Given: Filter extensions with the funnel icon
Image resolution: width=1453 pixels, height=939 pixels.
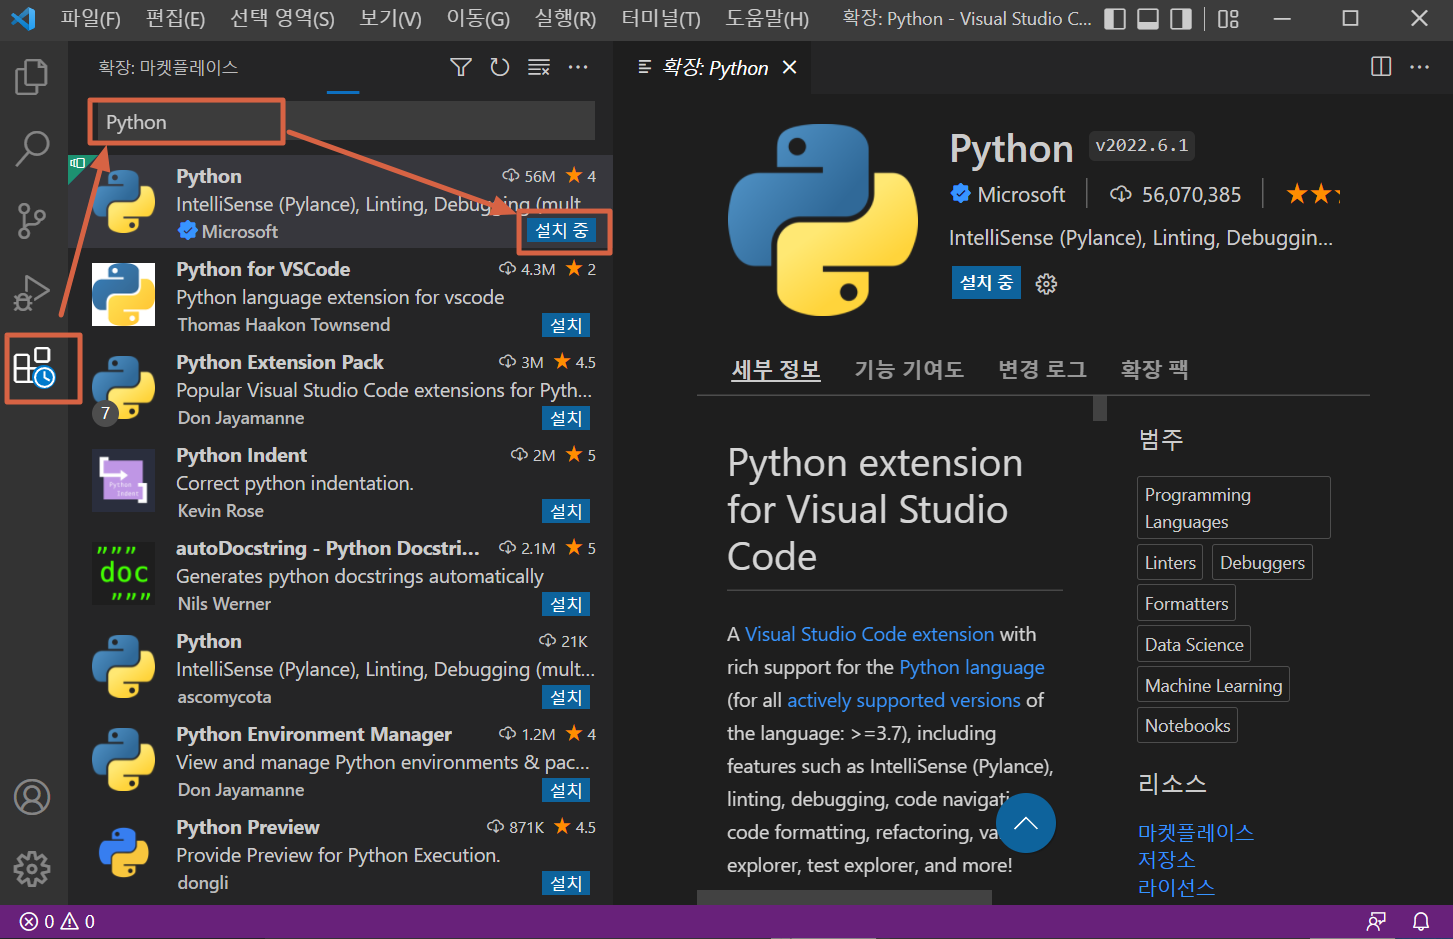Looking at the screenshot, I should [x=461, y=67].
